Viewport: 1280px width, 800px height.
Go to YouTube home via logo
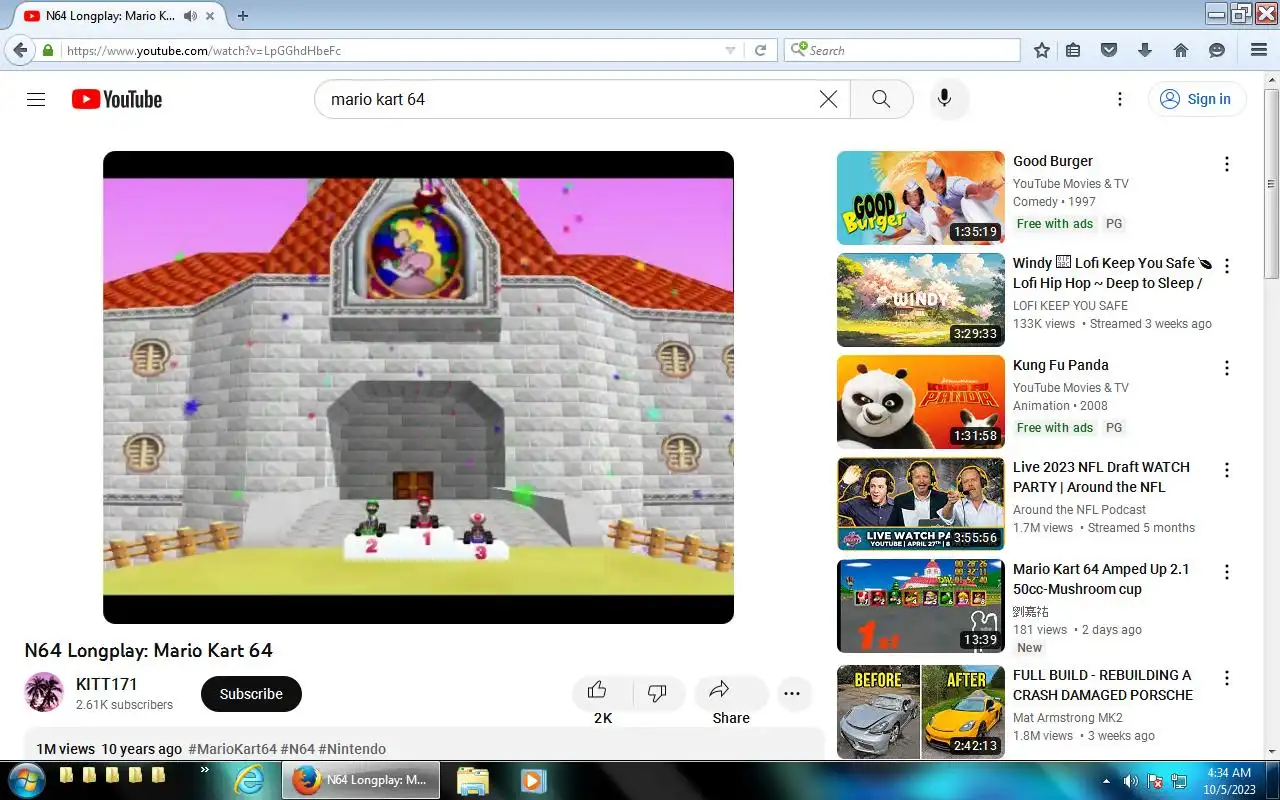pyautogui.click(x=117, y=99)
